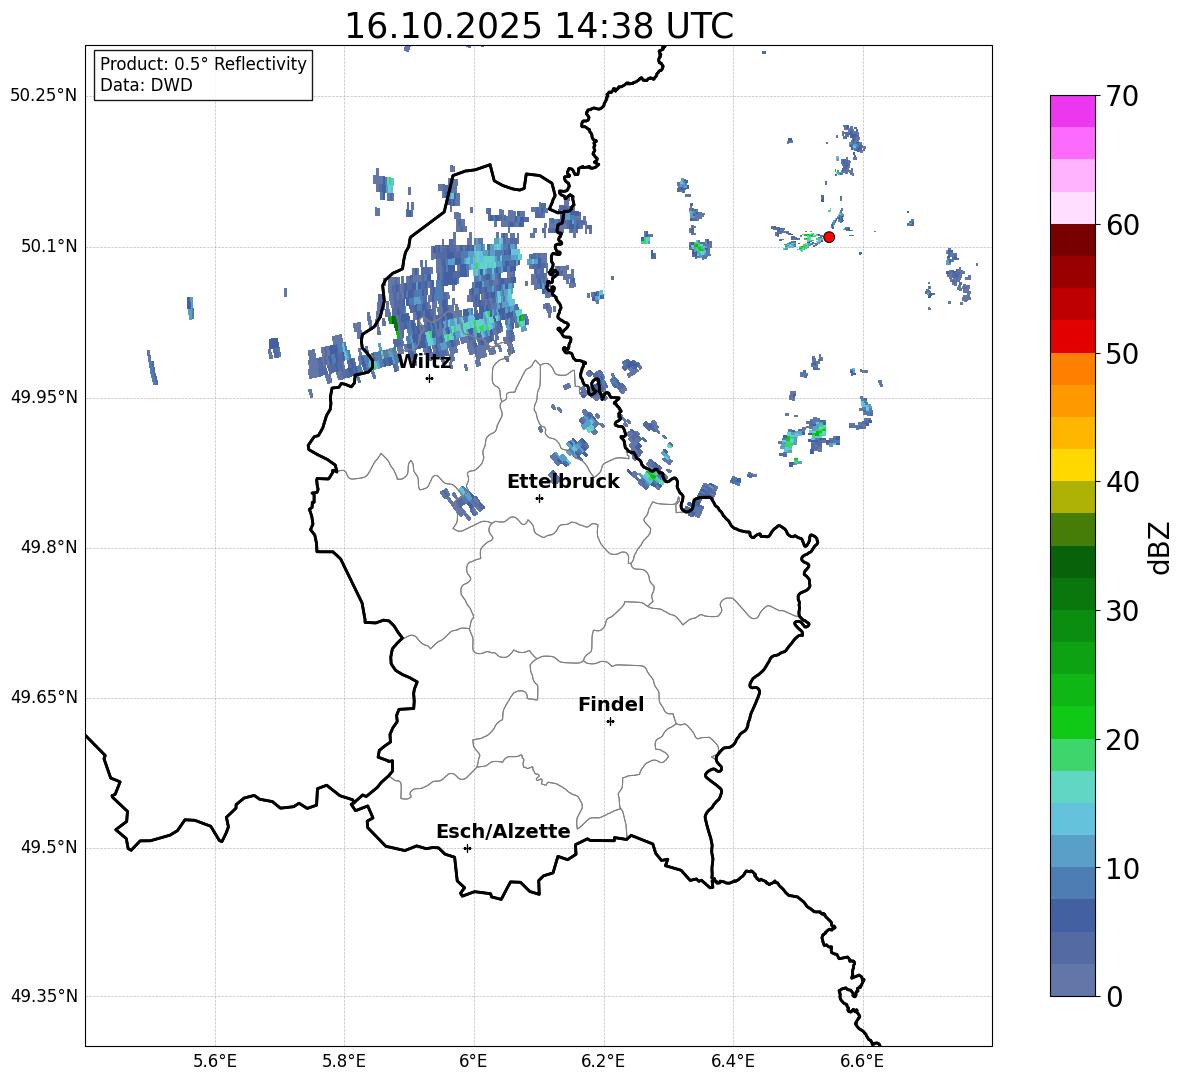Click 'Product: 0.5° Reflectivity' text
Screen dimensions: 1184x1081
203,63
